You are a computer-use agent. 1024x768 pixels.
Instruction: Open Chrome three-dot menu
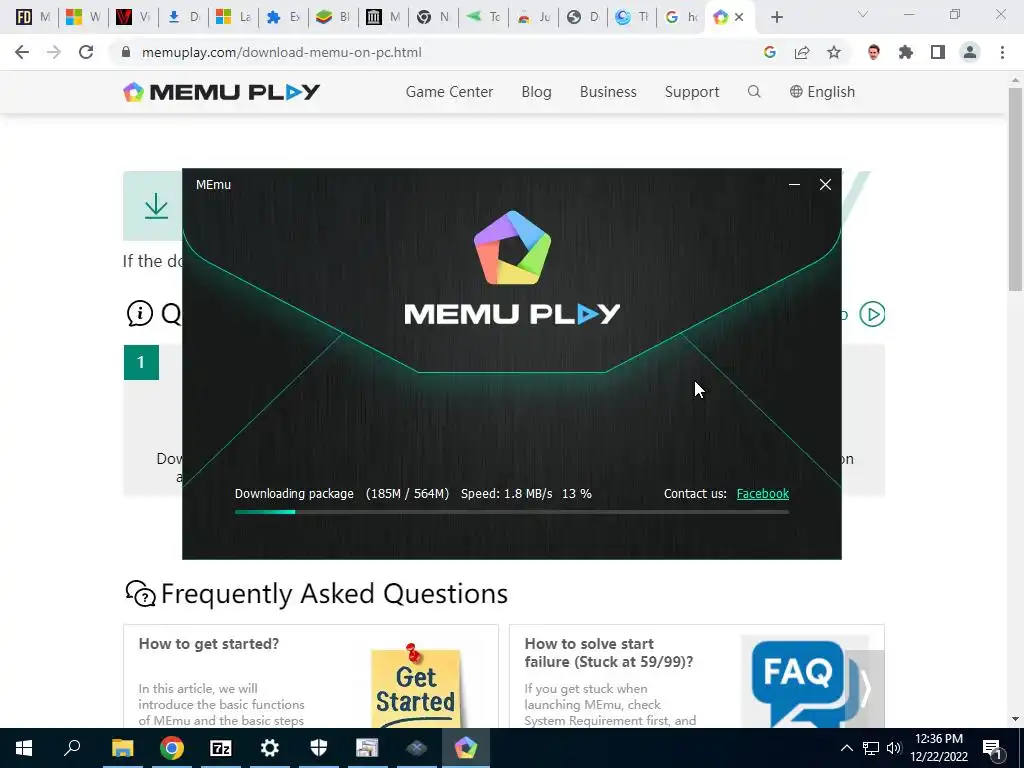coord(1002,52)
